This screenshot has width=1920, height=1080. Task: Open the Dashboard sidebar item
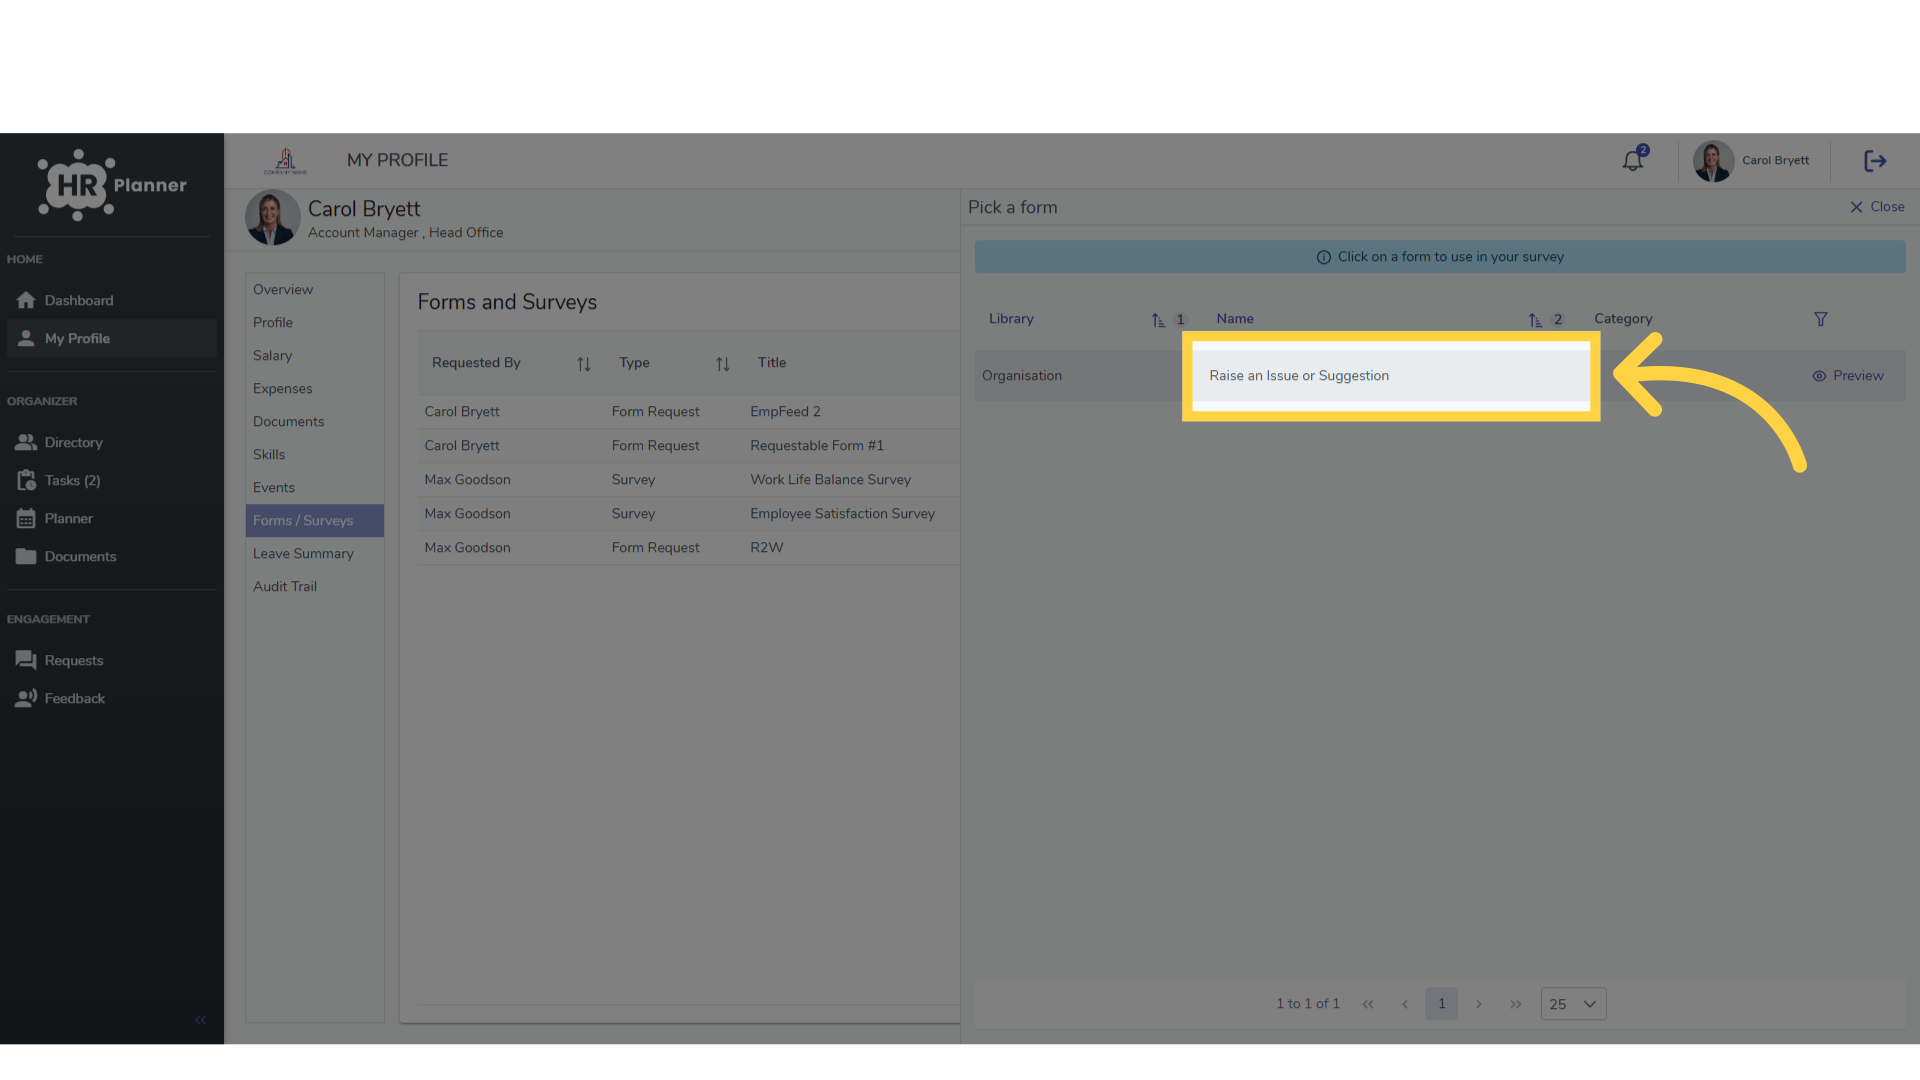pyautogui.click(x=112, y=300)
